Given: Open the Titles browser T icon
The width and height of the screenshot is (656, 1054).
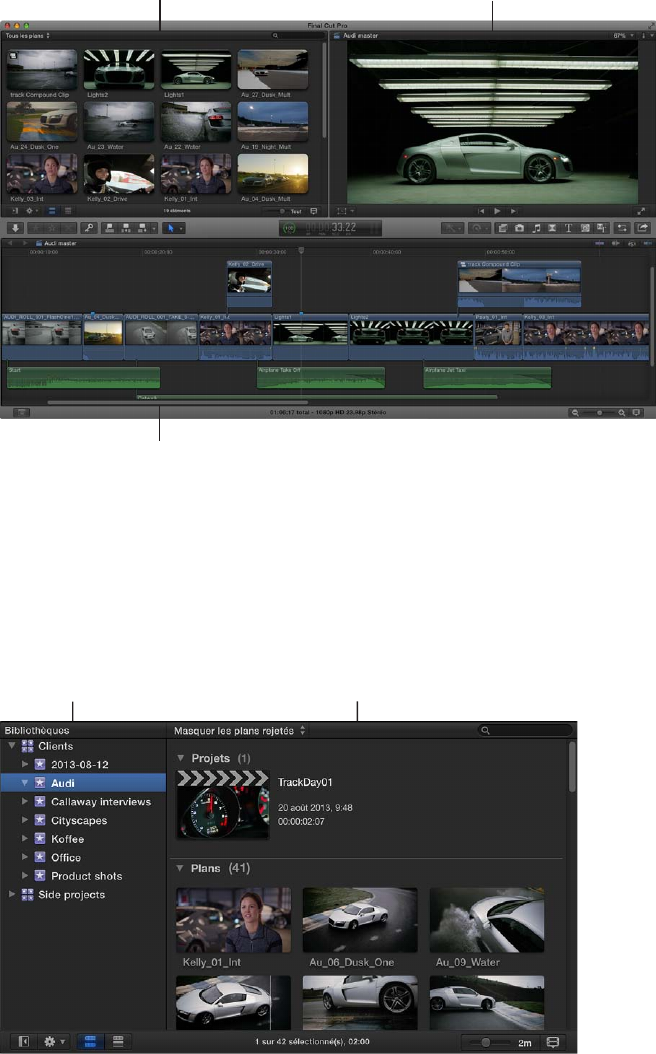Looking at the screenshot, I should tap(568, 228).
